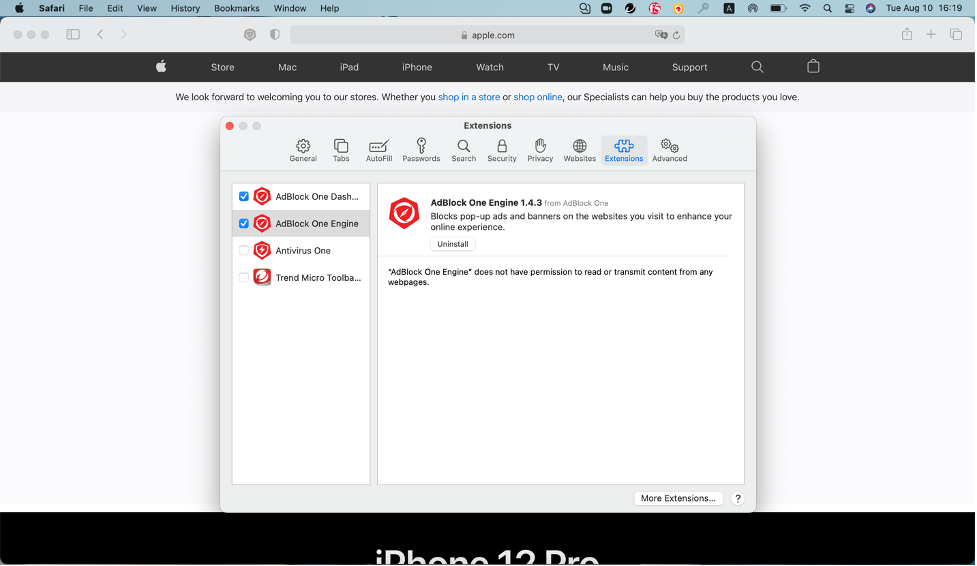Switch to the Tabs preferences pane
Image resolution: width=977 pixels, height=566 pixels.
click(x=341, y=150)
